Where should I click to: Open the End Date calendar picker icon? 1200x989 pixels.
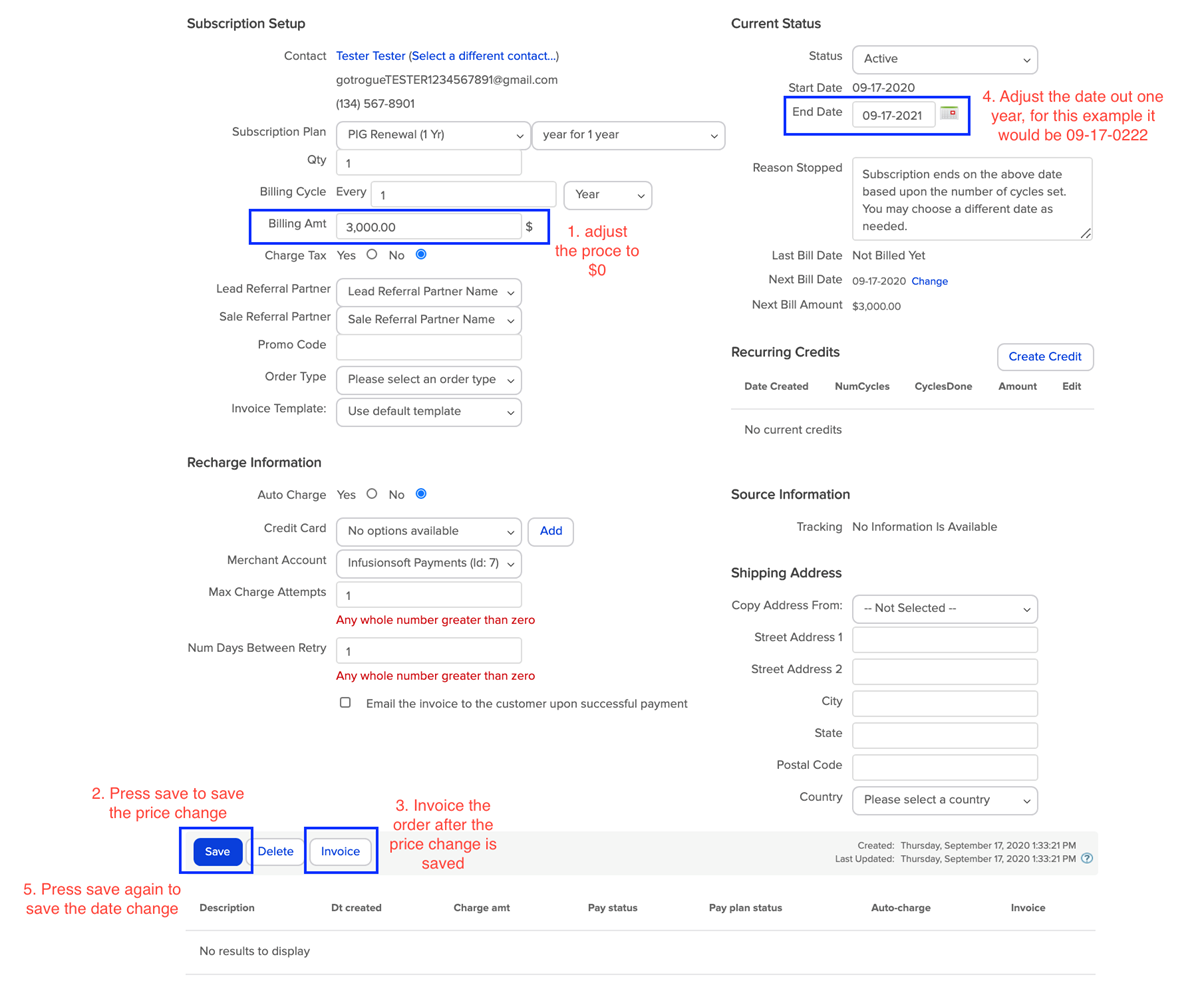949,113
